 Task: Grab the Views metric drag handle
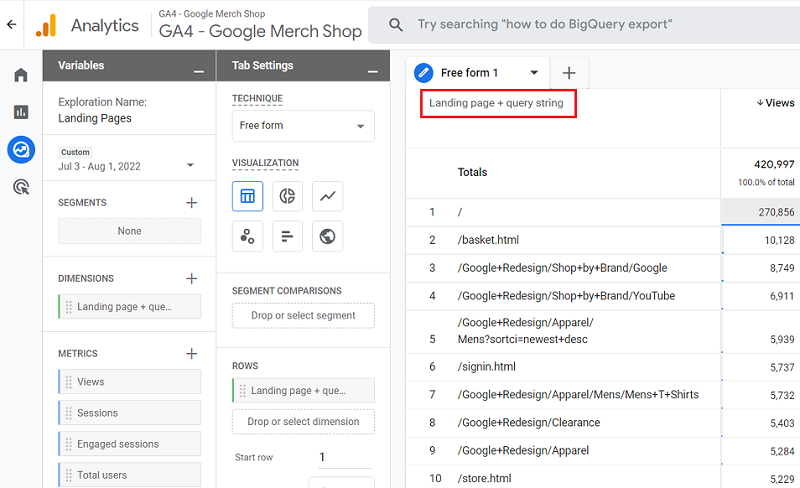tap(68, 382)
